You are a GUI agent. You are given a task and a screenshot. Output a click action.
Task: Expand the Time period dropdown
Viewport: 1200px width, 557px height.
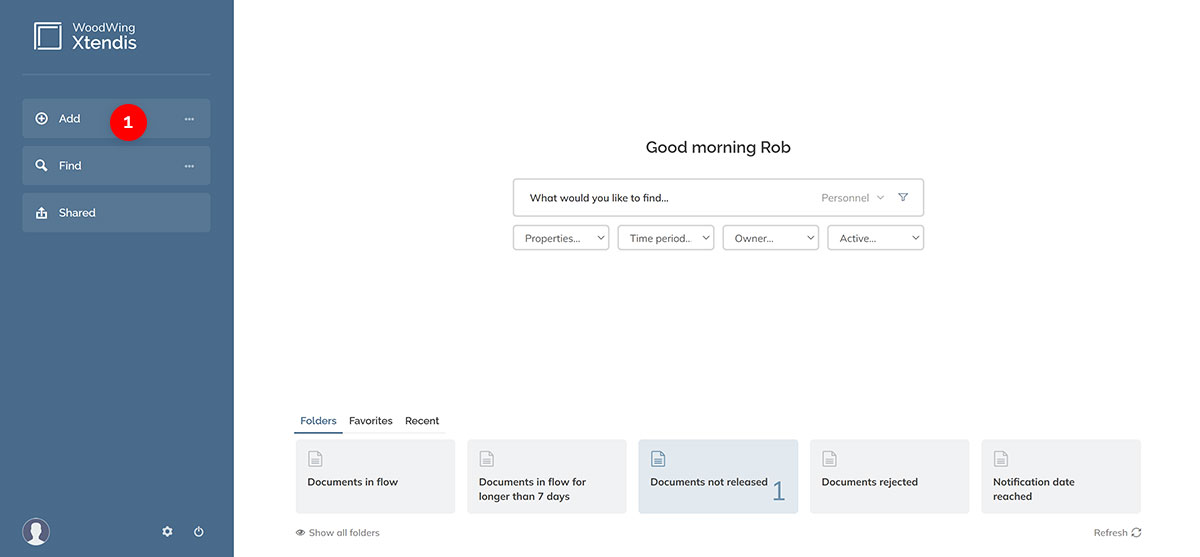click(x=665, y=238)
